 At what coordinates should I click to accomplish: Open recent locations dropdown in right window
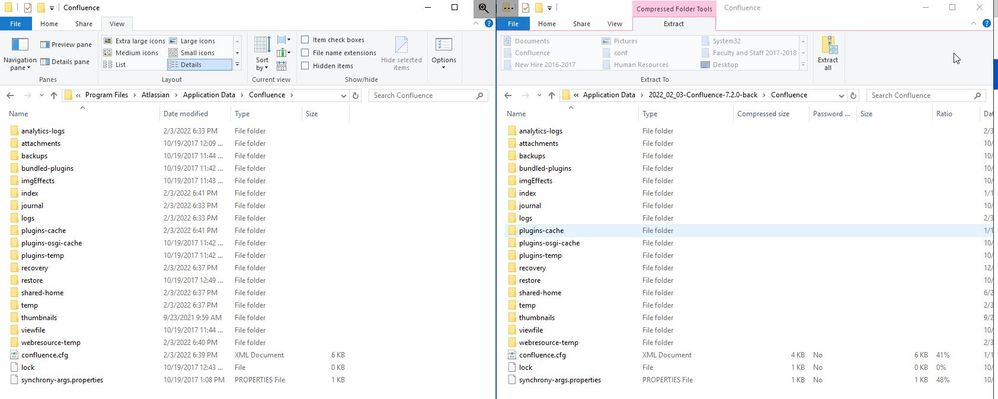[x=539, y=95]
